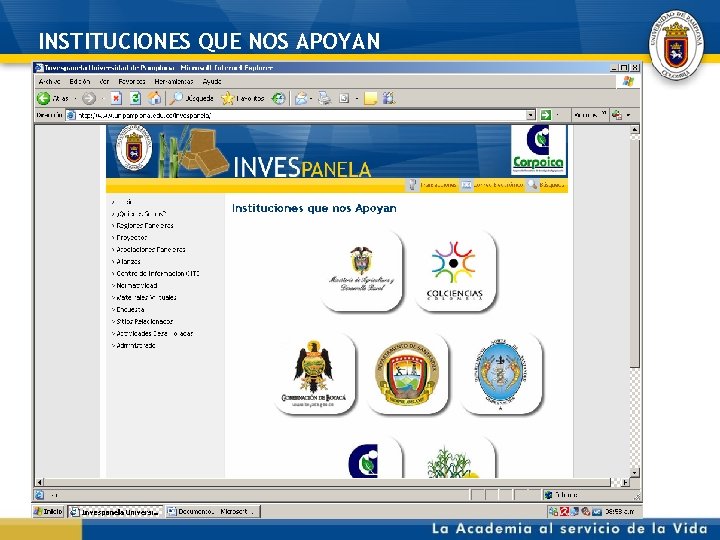The height and width of the screenshot is (540, 720).
Task: Click the Búsqueda magnifier in yellow site bar
Action: click(x=532, y=185)
